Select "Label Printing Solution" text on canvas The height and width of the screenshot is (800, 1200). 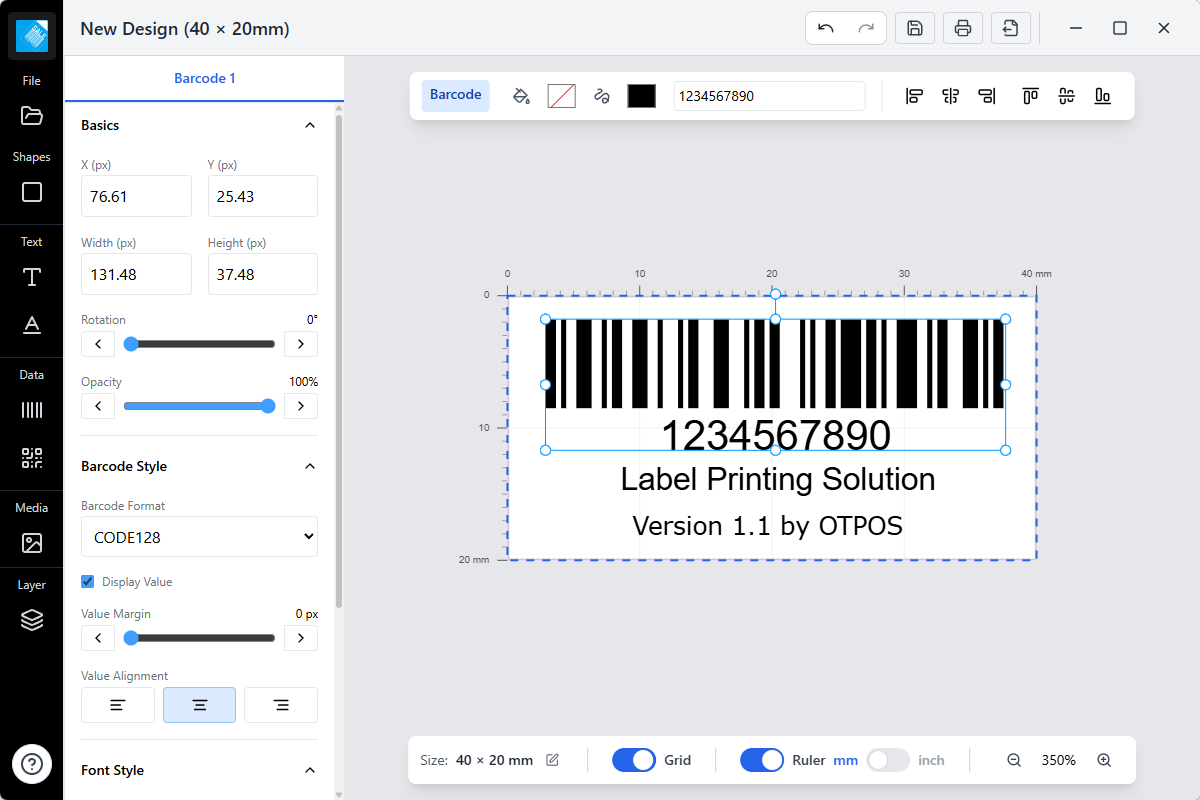(778, 480)
